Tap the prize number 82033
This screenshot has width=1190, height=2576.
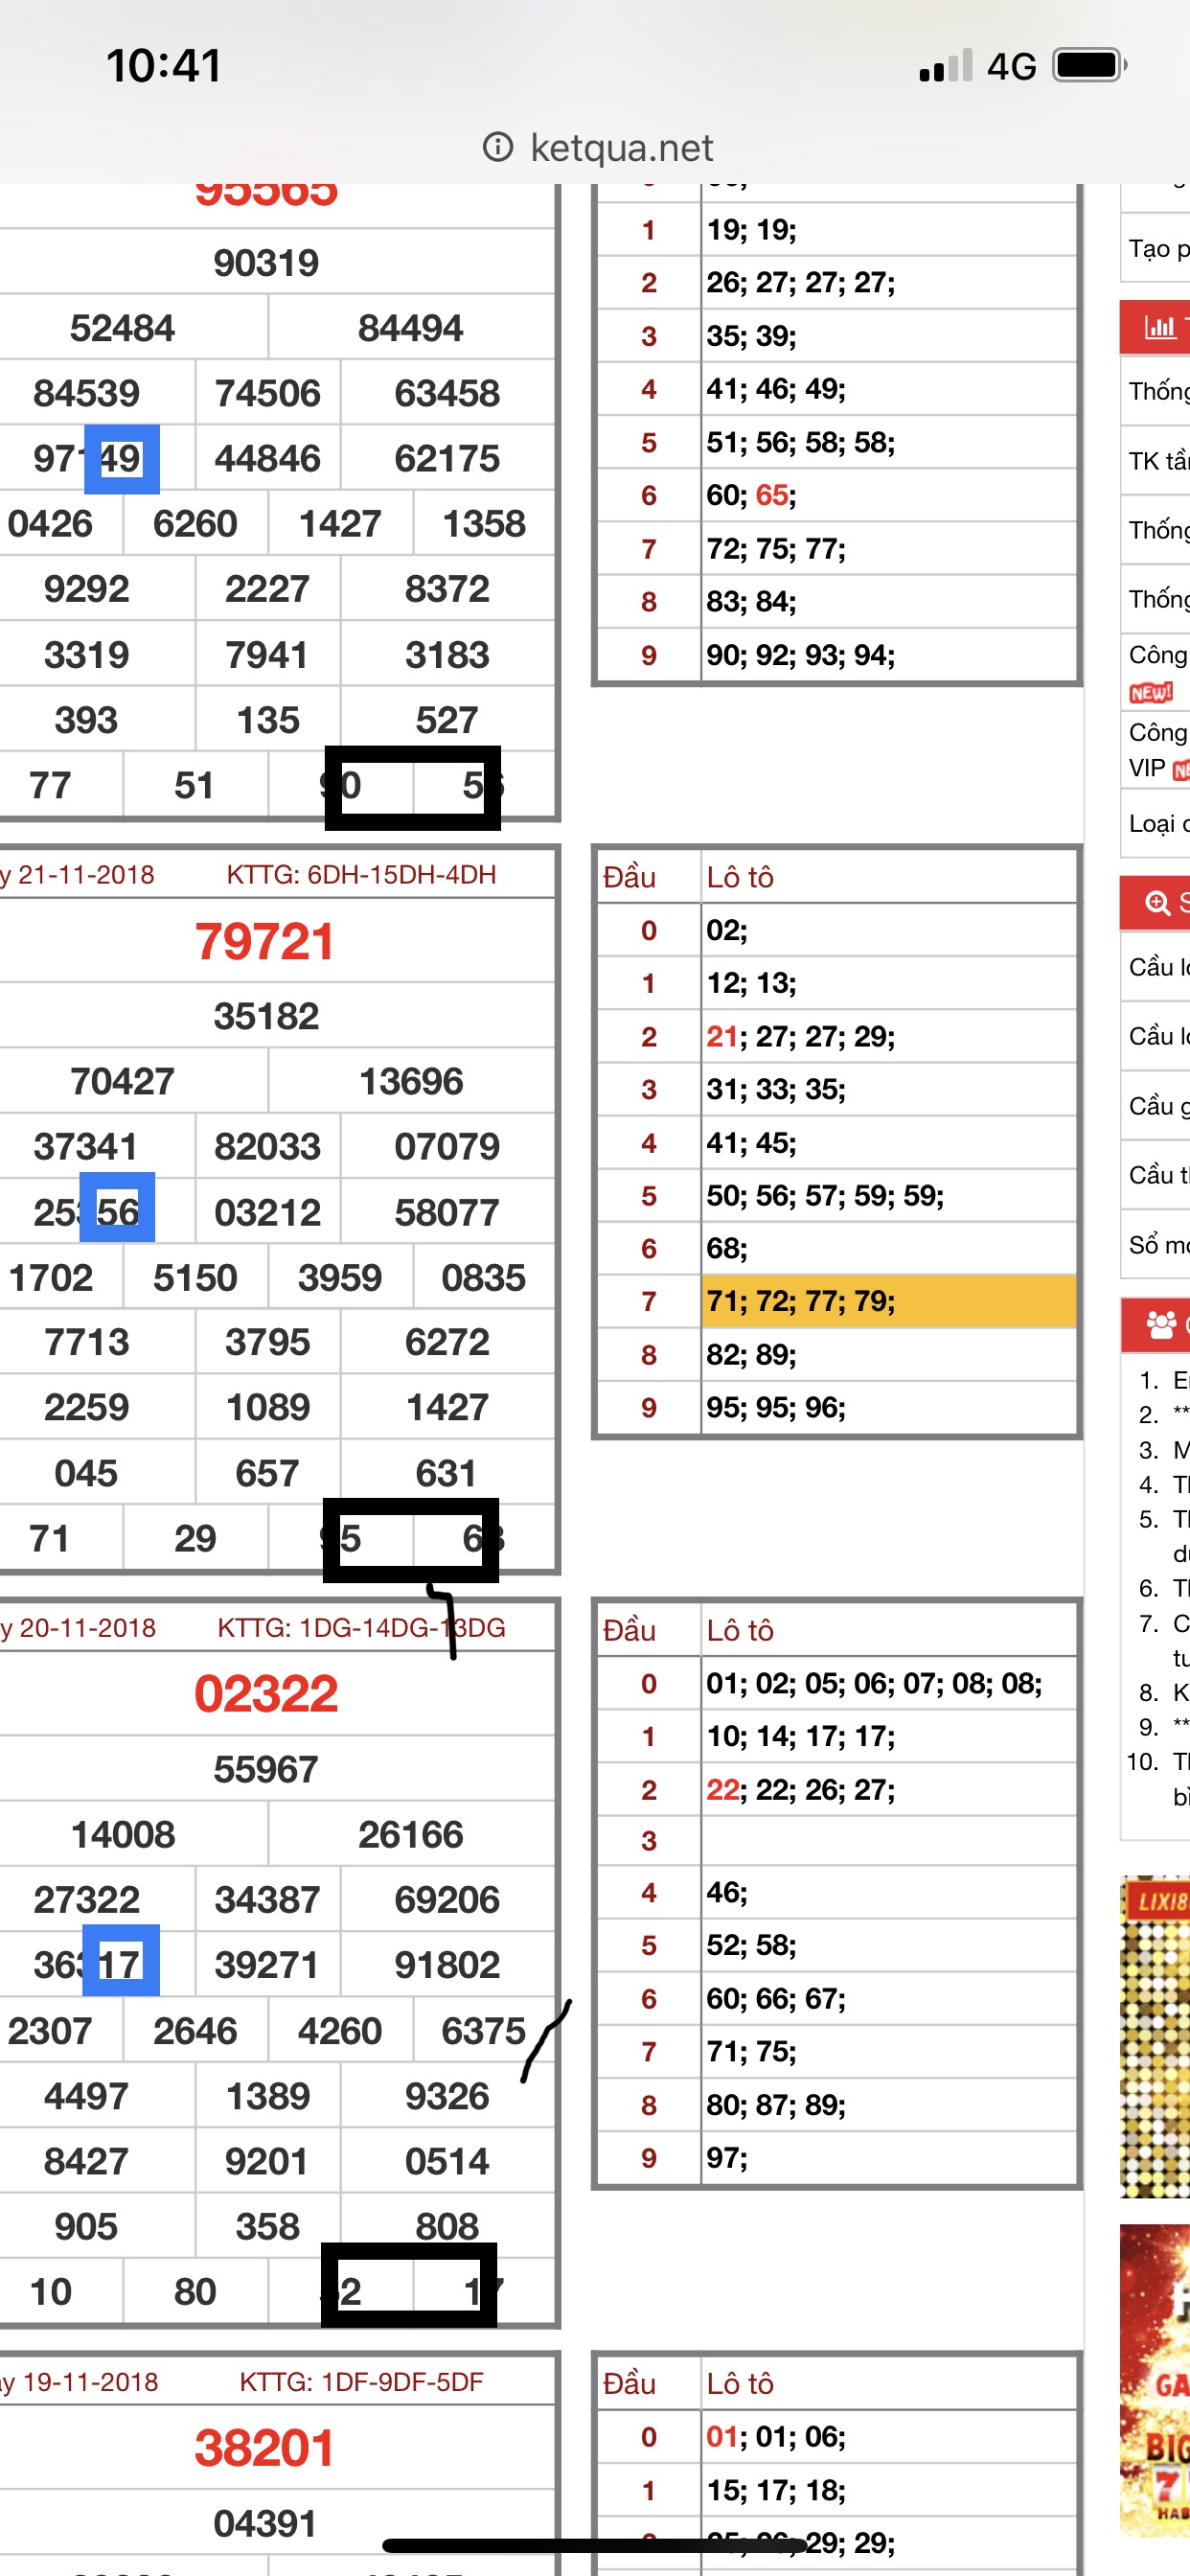click(268, 1147)
